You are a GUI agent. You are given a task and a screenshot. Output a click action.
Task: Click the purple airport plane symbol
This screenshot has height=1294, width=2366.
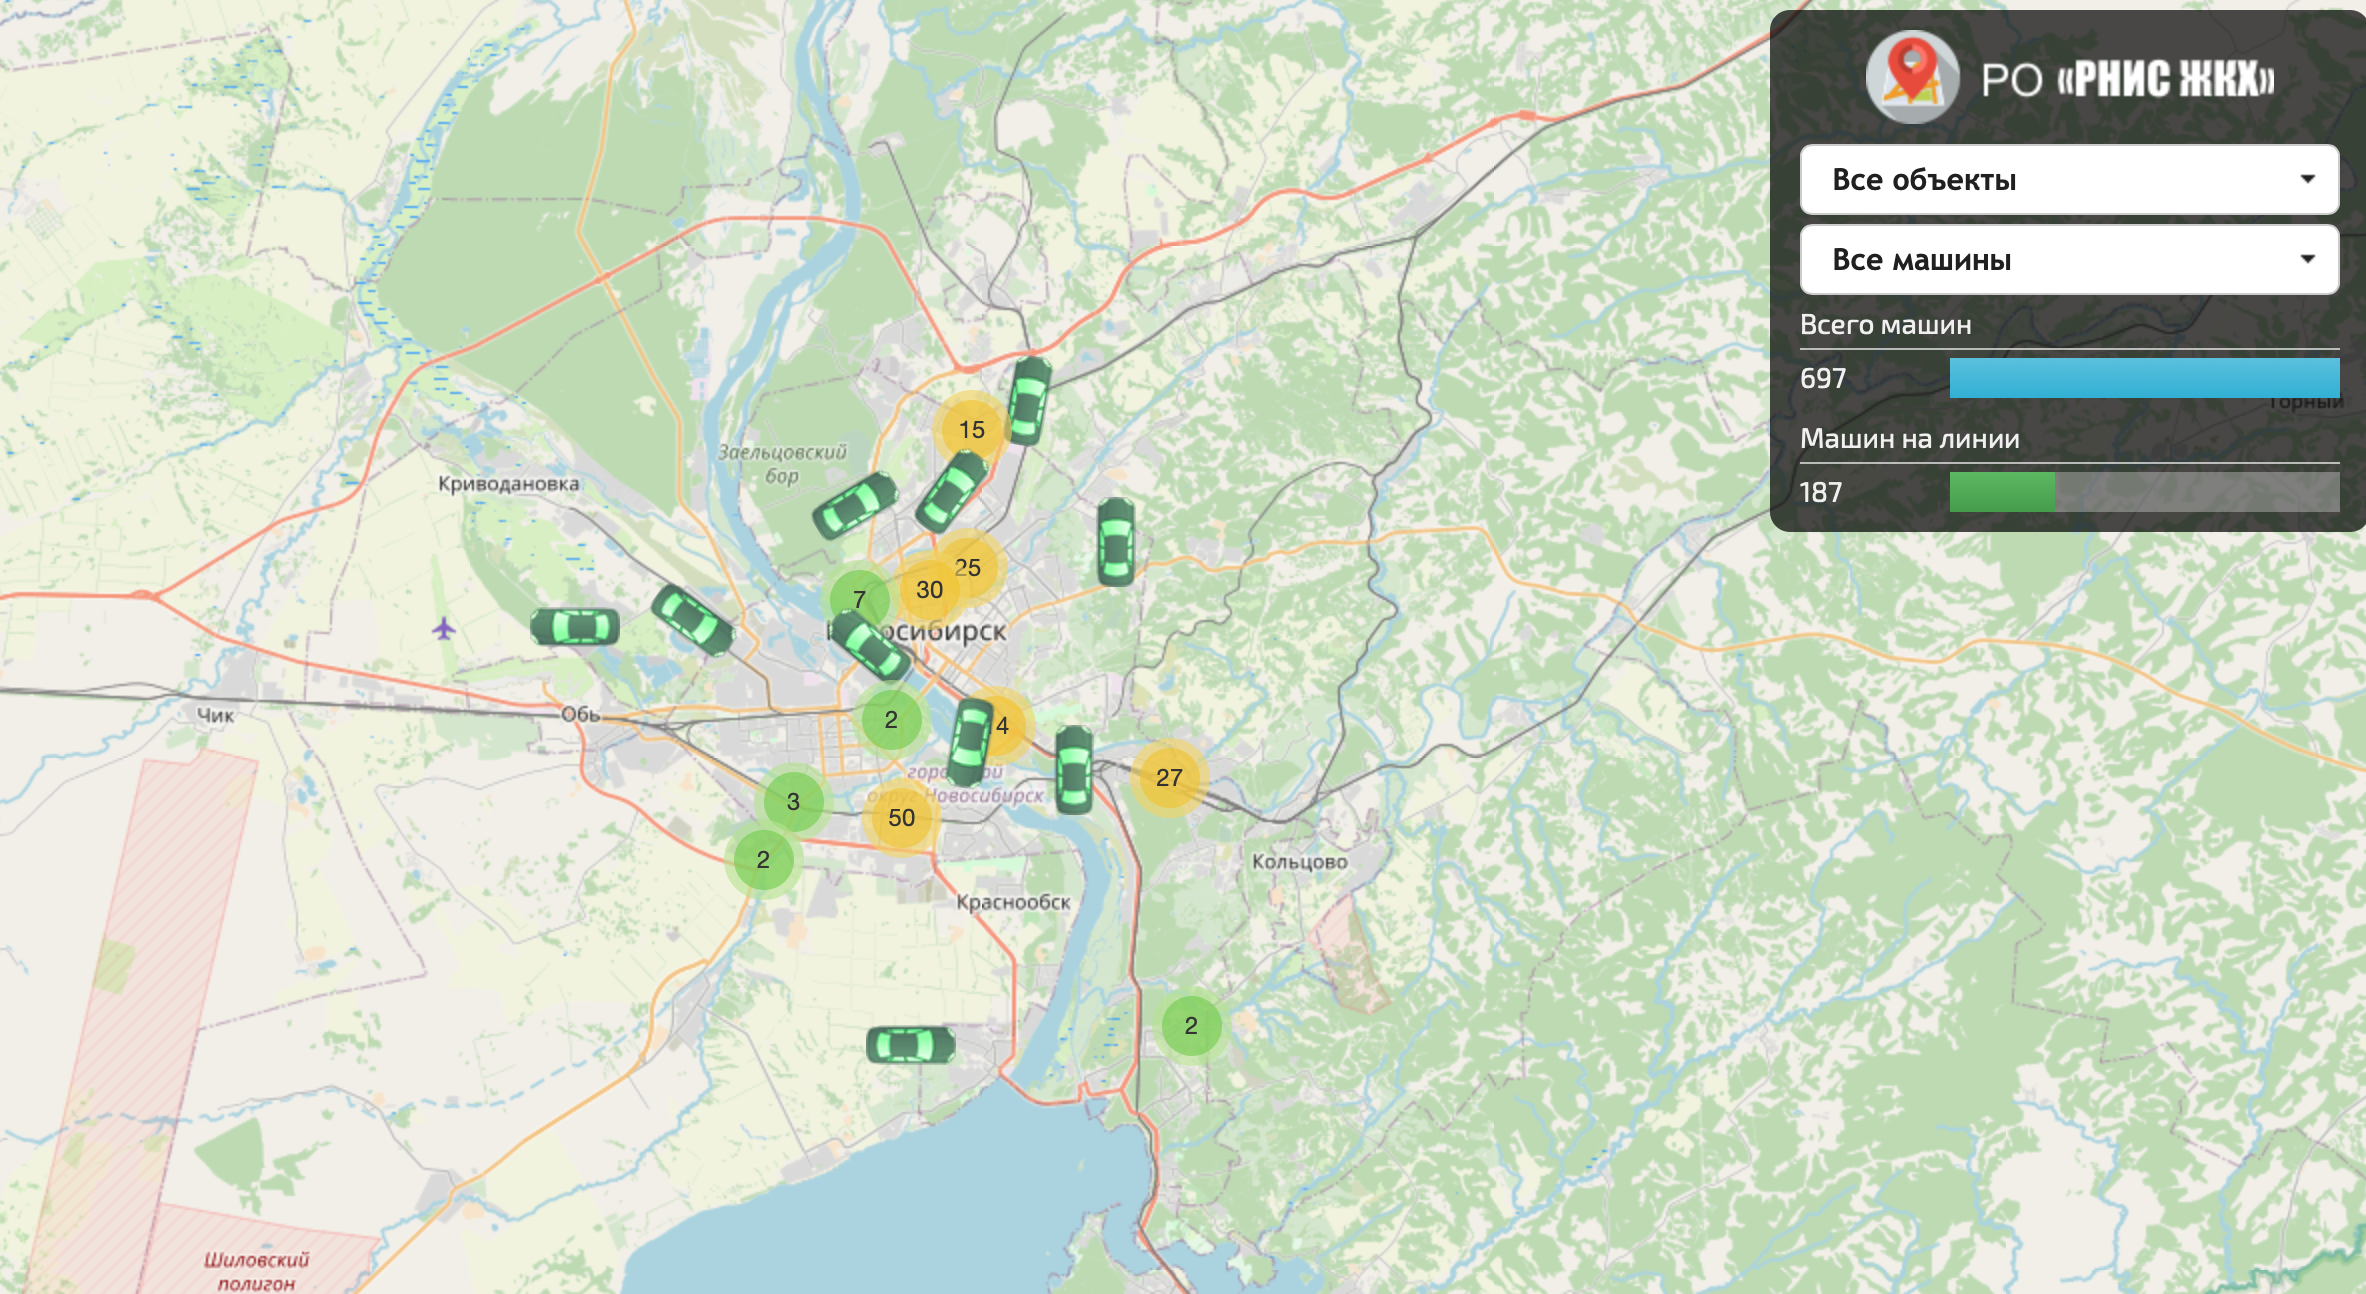[444, 629]
